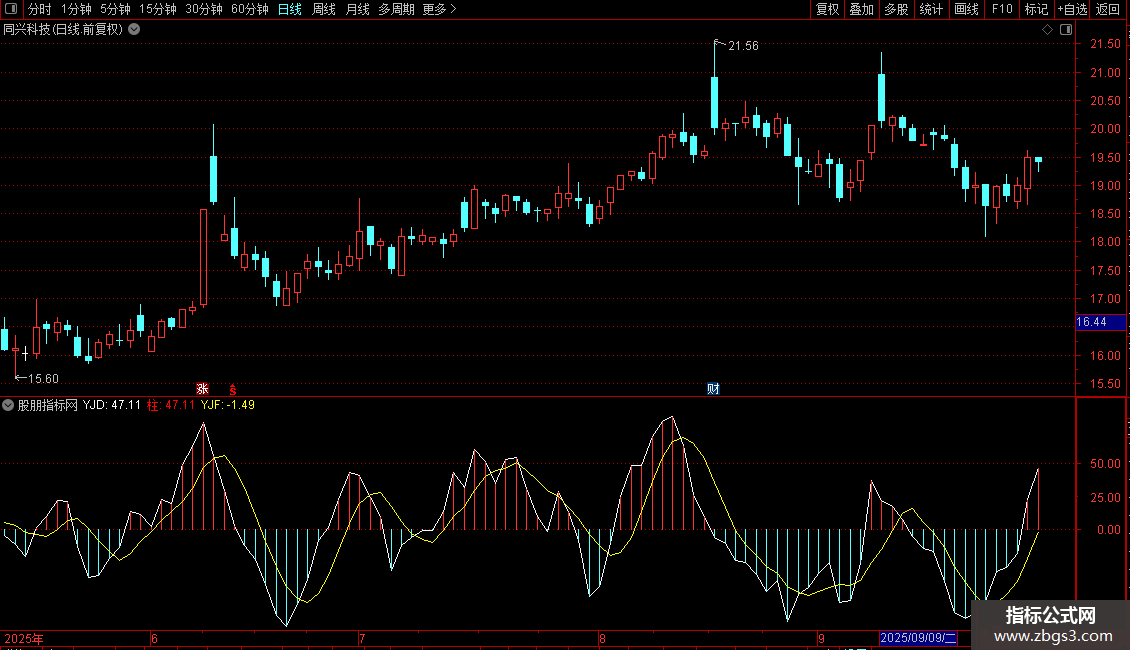This screenshot has height=650, width=1130.
Task: Open F10 company information
Action: coord(1001,9)
